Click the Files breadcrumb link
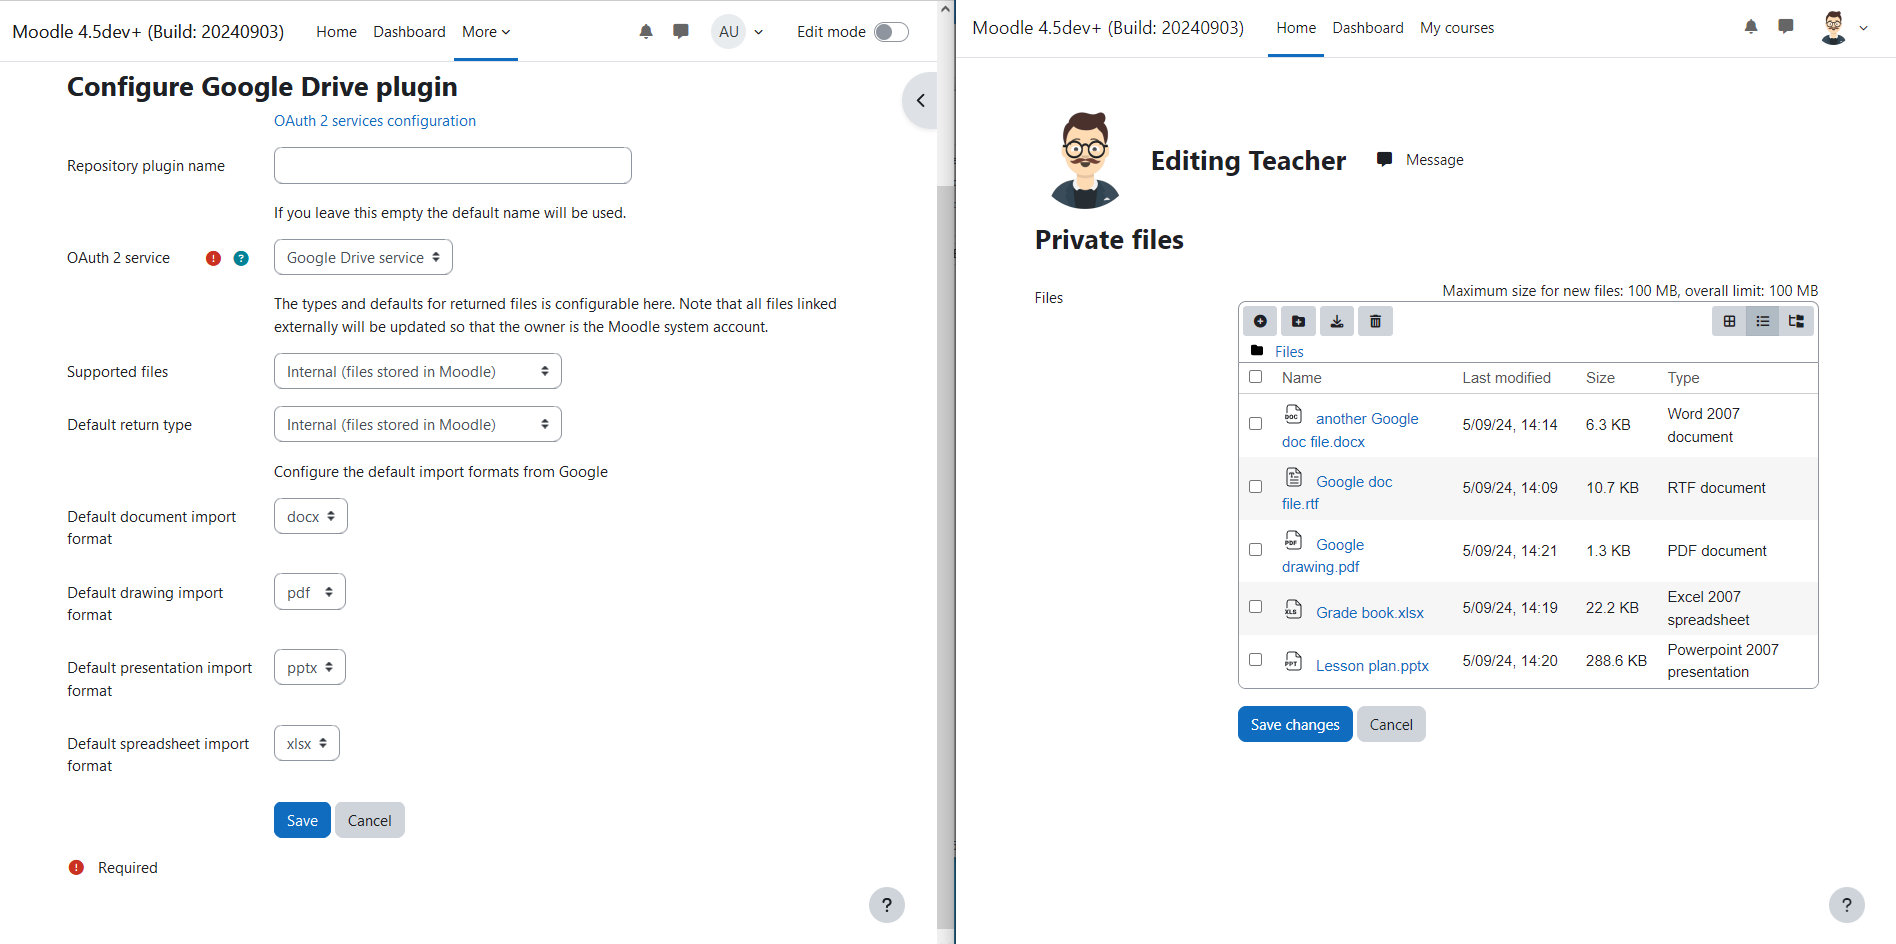 1289,351
